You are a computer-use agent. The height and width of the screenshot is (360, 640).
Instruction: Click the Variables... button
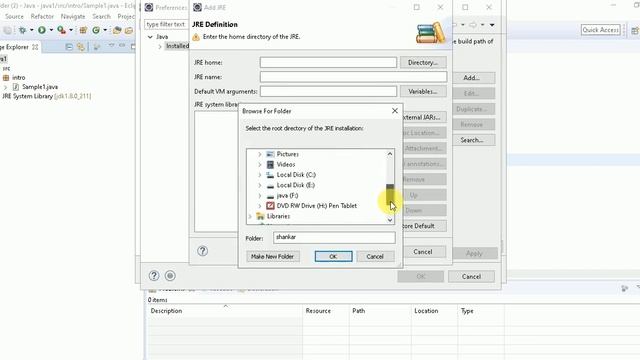423,91
